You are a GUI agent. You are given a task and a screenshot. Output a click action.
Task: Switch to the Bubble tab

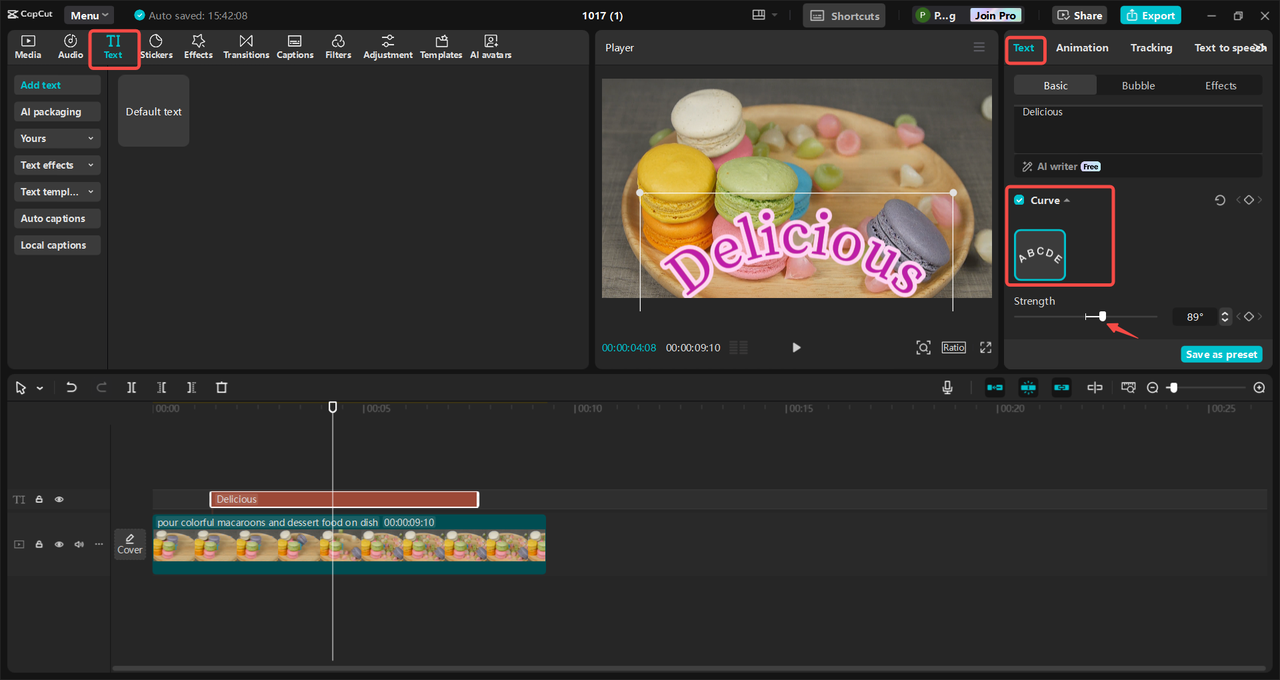(x=1138, y=86)
